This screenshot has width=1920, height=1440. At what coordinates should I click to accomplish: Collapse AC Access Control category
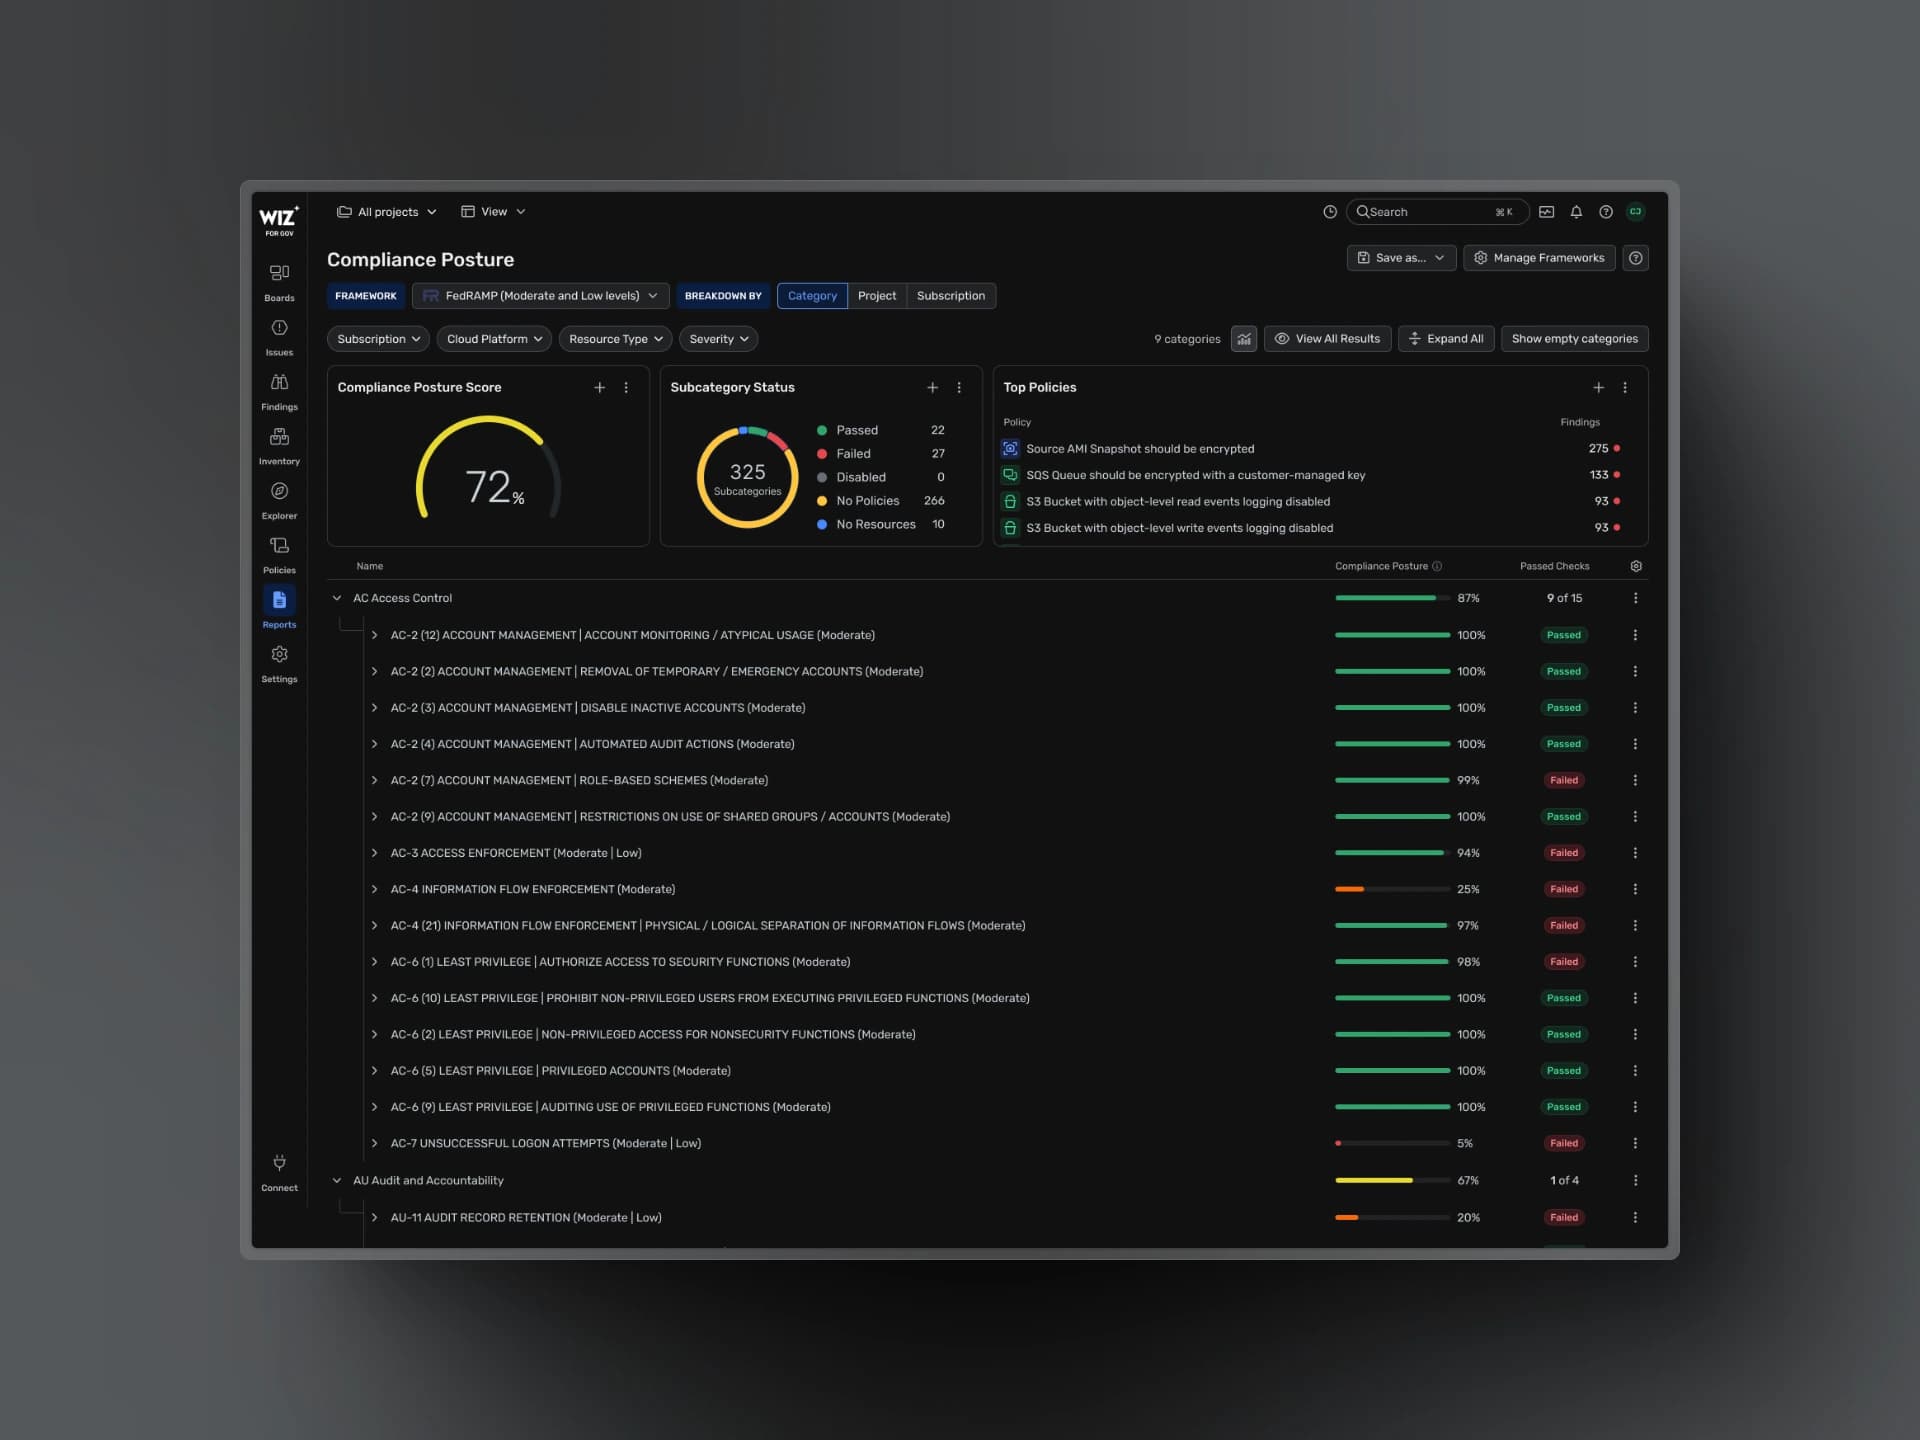(x=337, y=598)
